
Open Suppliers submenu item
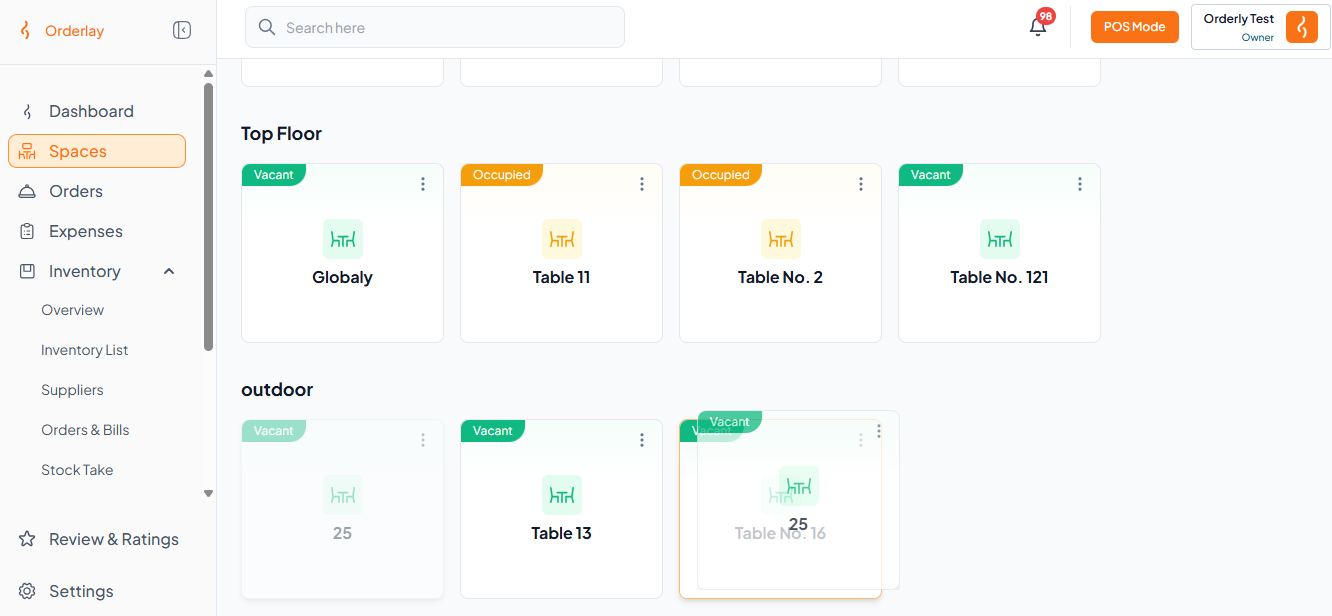[x=72, y=390]
